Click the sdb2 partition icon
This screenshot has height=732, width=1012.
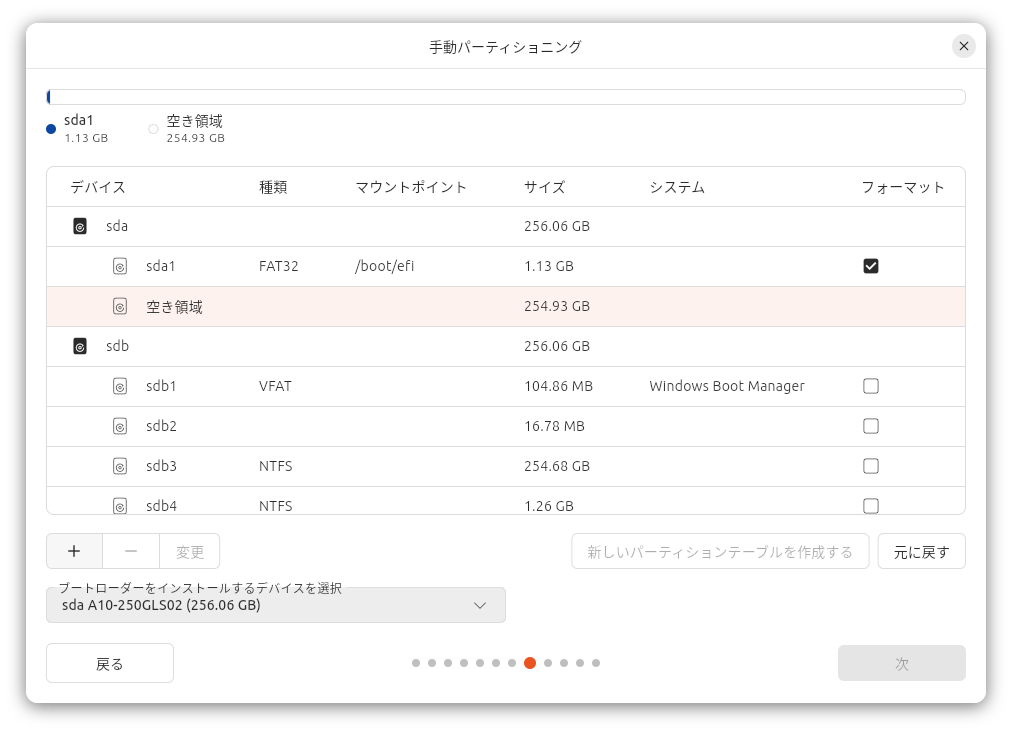coord(120,427)
